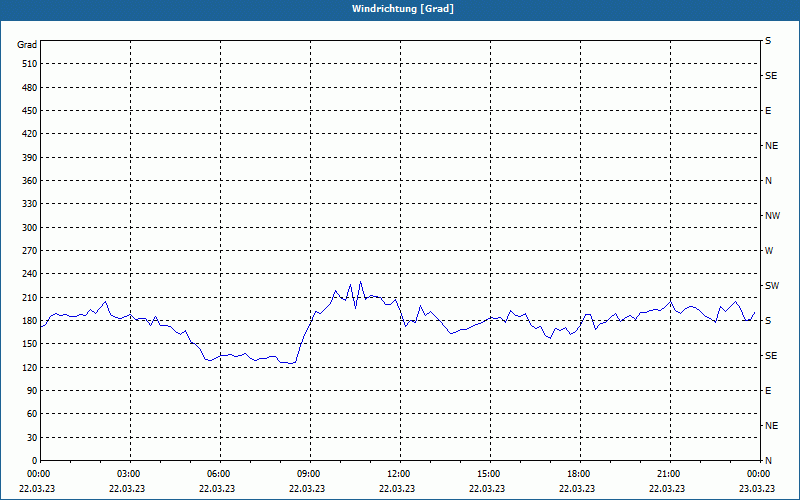
Task: Select the 330 axis value
Action: (30, 204)
